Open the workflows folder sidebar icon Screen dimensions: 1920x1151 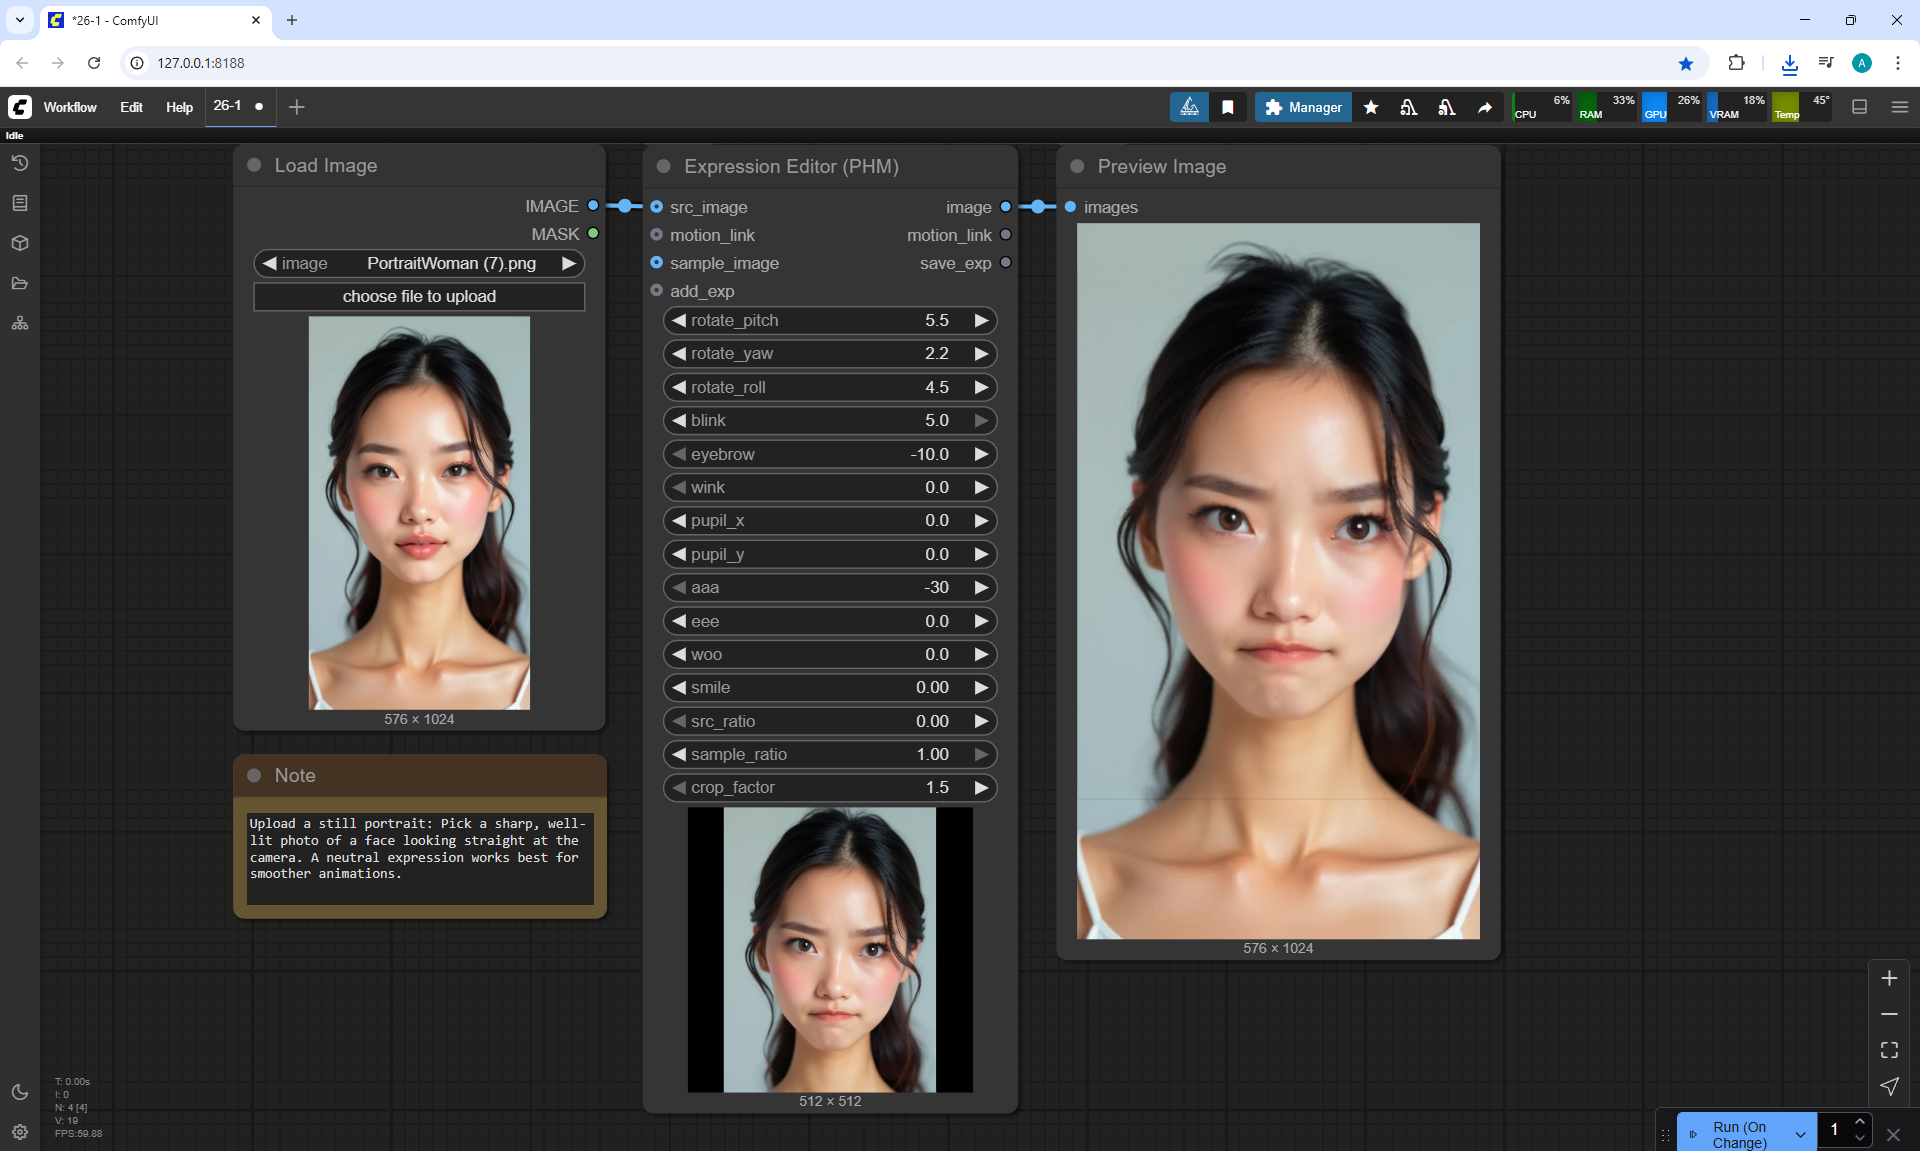click(x=19, y=283)
